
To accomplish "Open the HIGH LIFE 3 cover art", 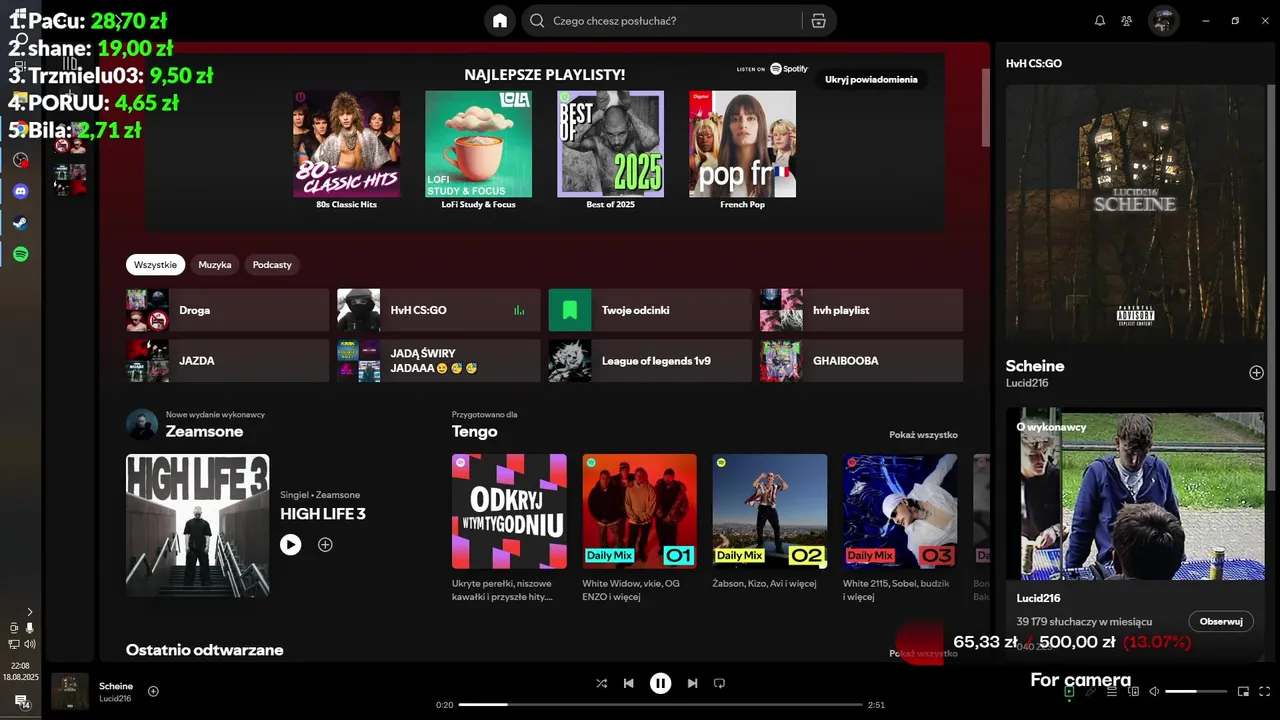I will coord(197,526).
